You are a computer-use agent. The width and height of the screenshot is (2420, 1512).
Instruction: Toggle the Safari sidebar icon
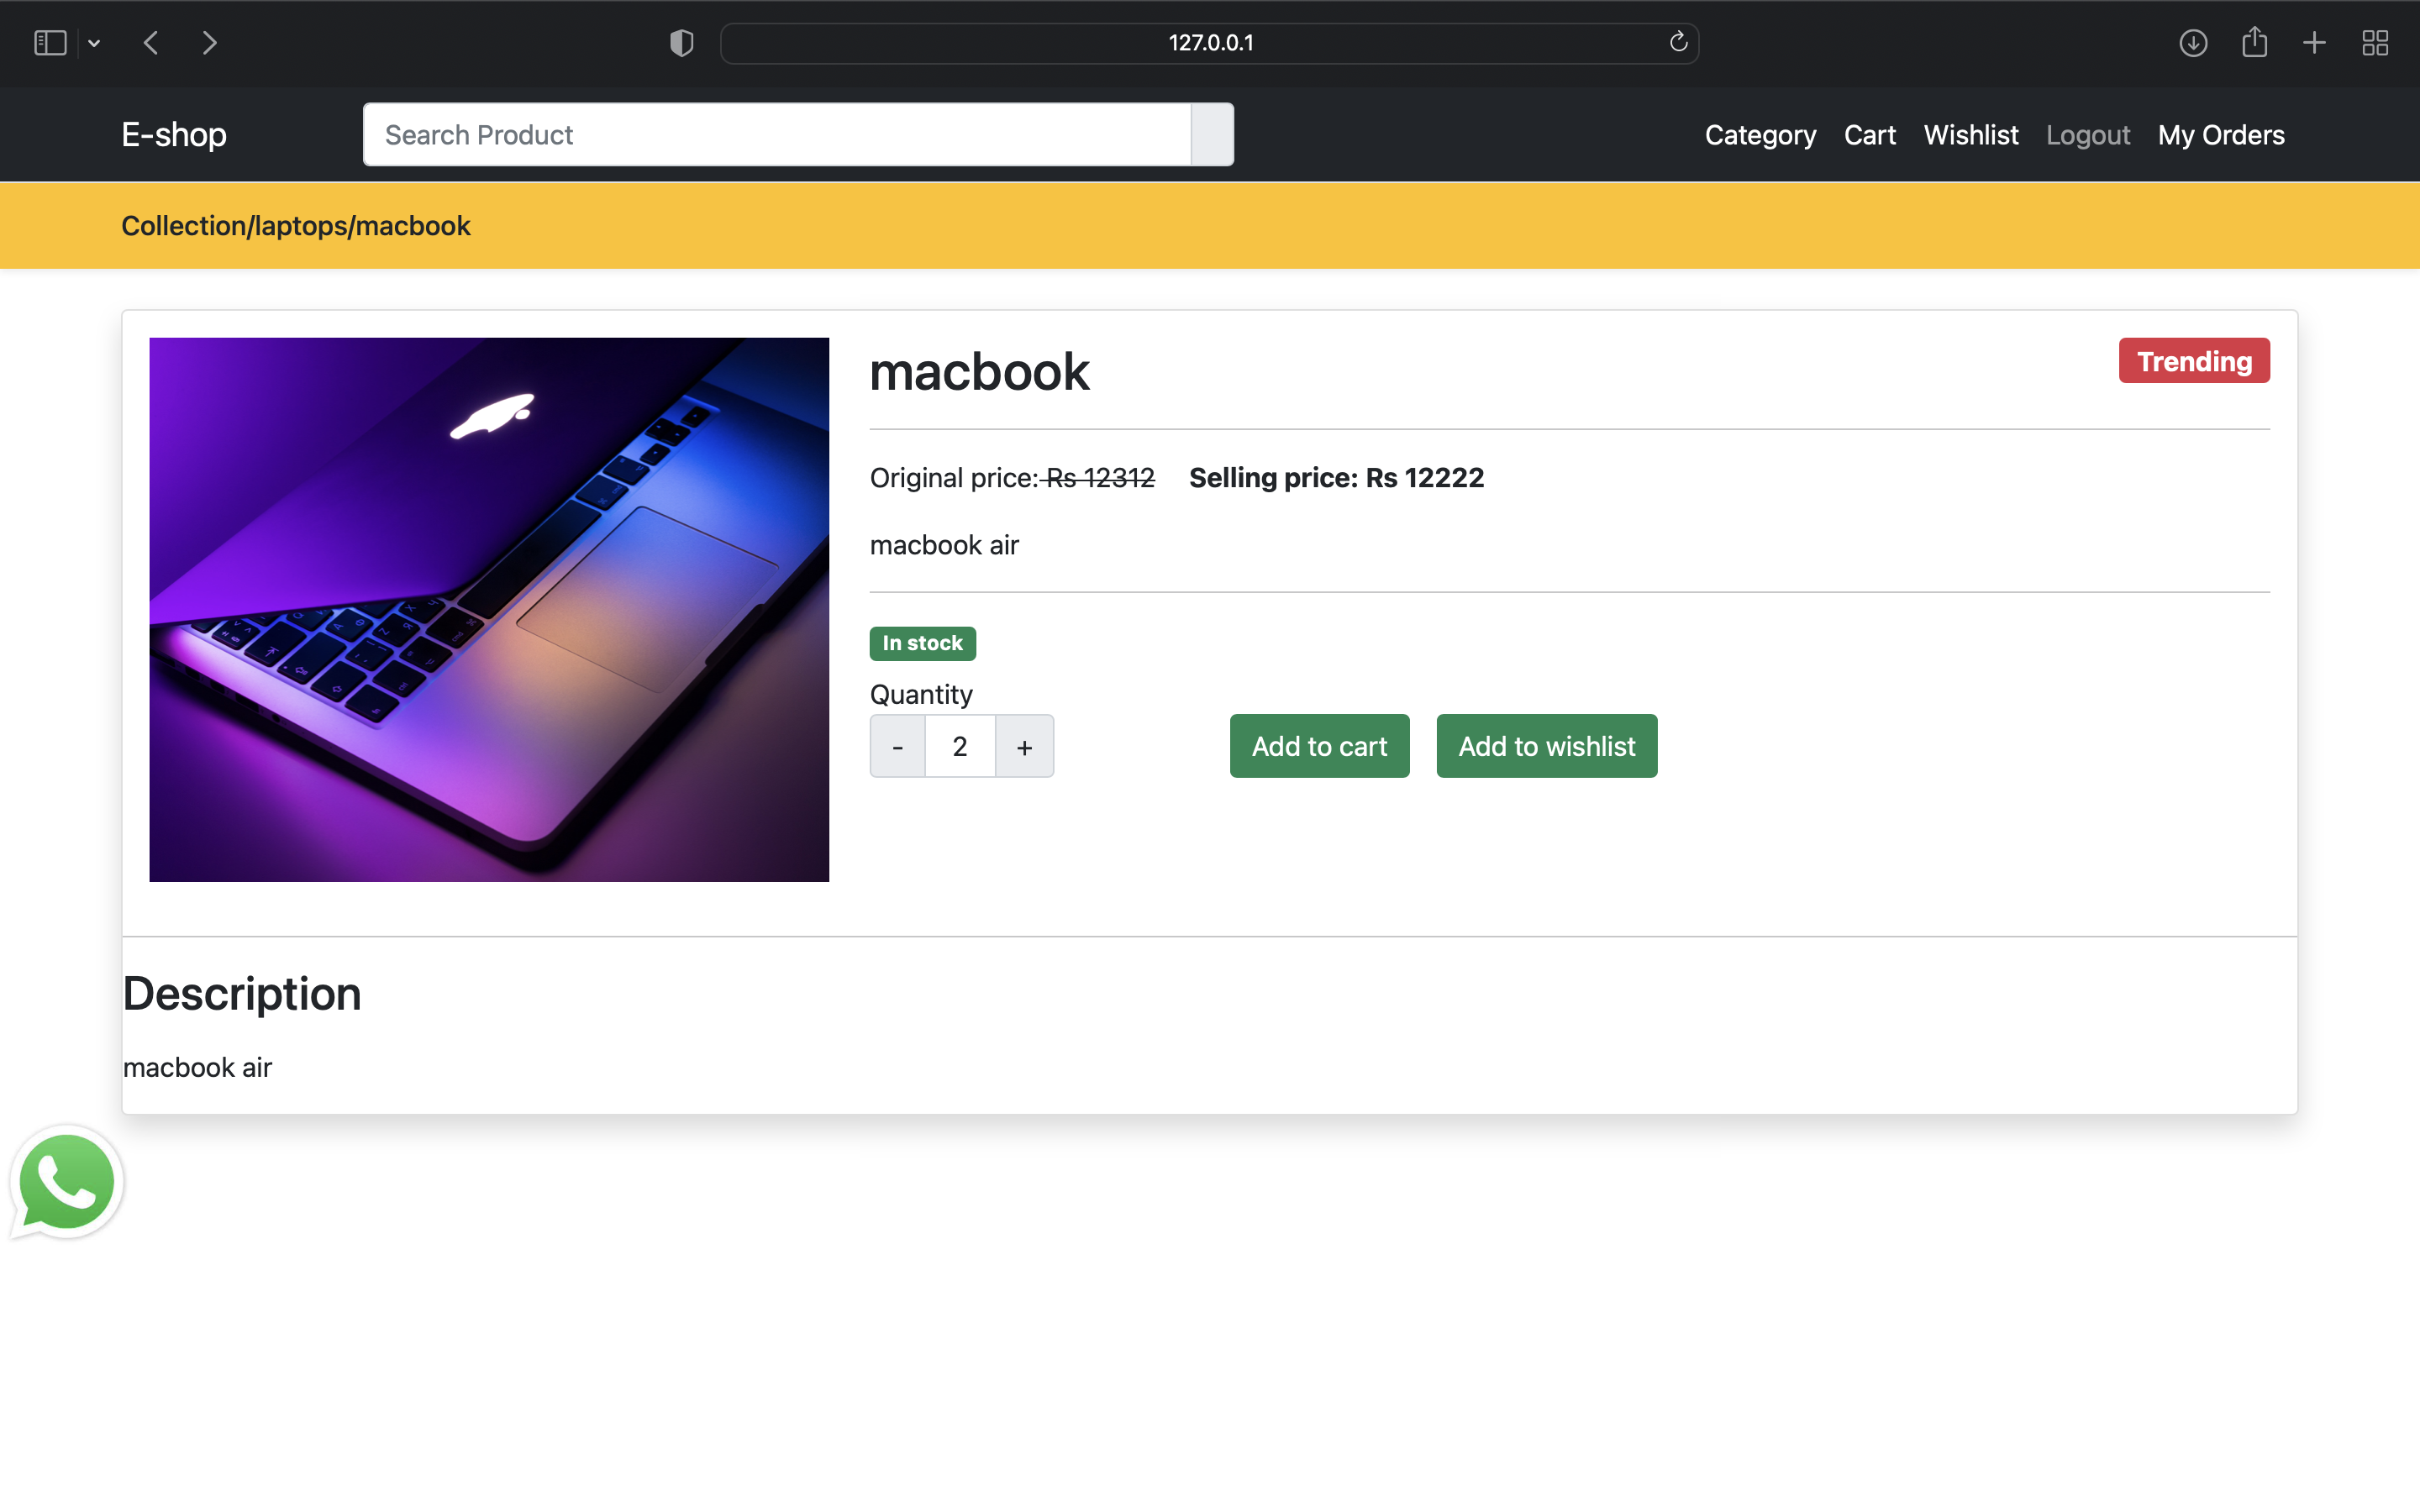(50, 43)
